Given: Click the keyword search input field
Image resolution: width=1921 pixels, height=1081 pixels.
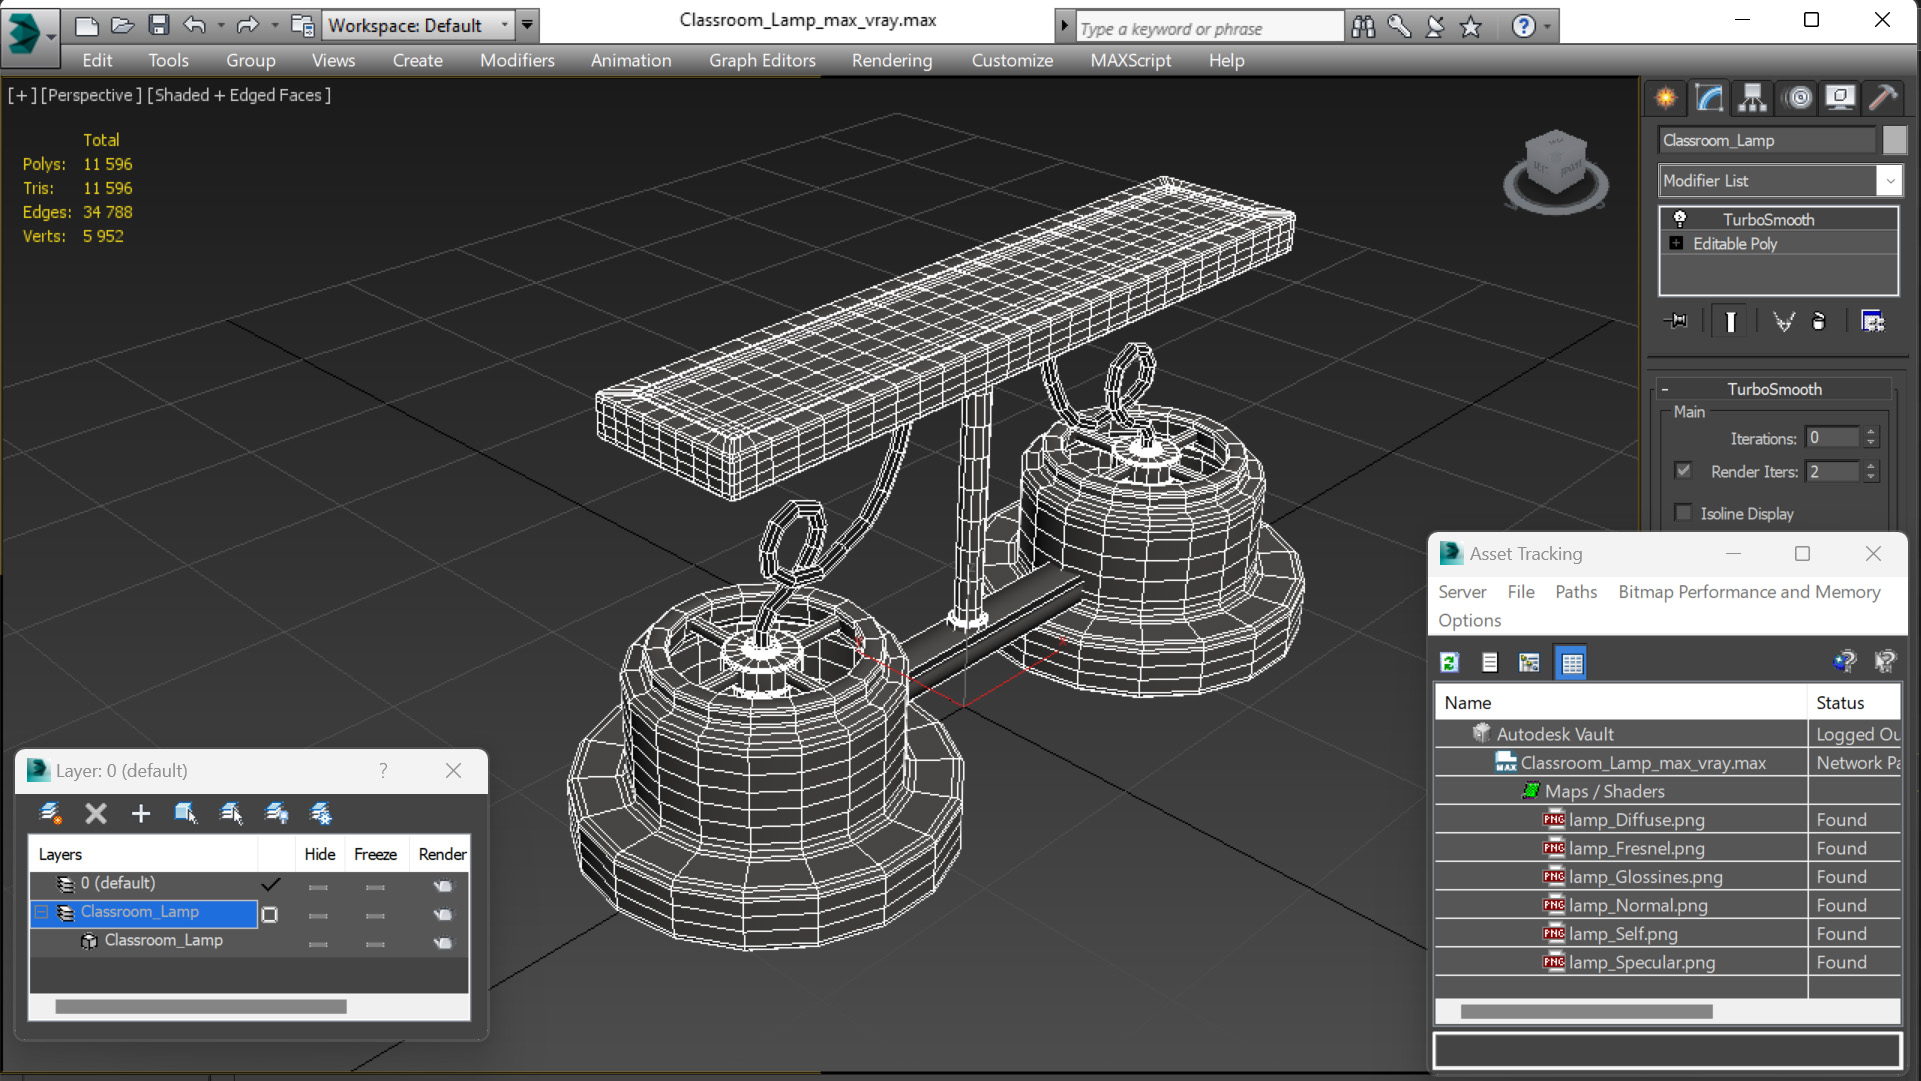Looking at the screenshot, I should click(1209, 28).
